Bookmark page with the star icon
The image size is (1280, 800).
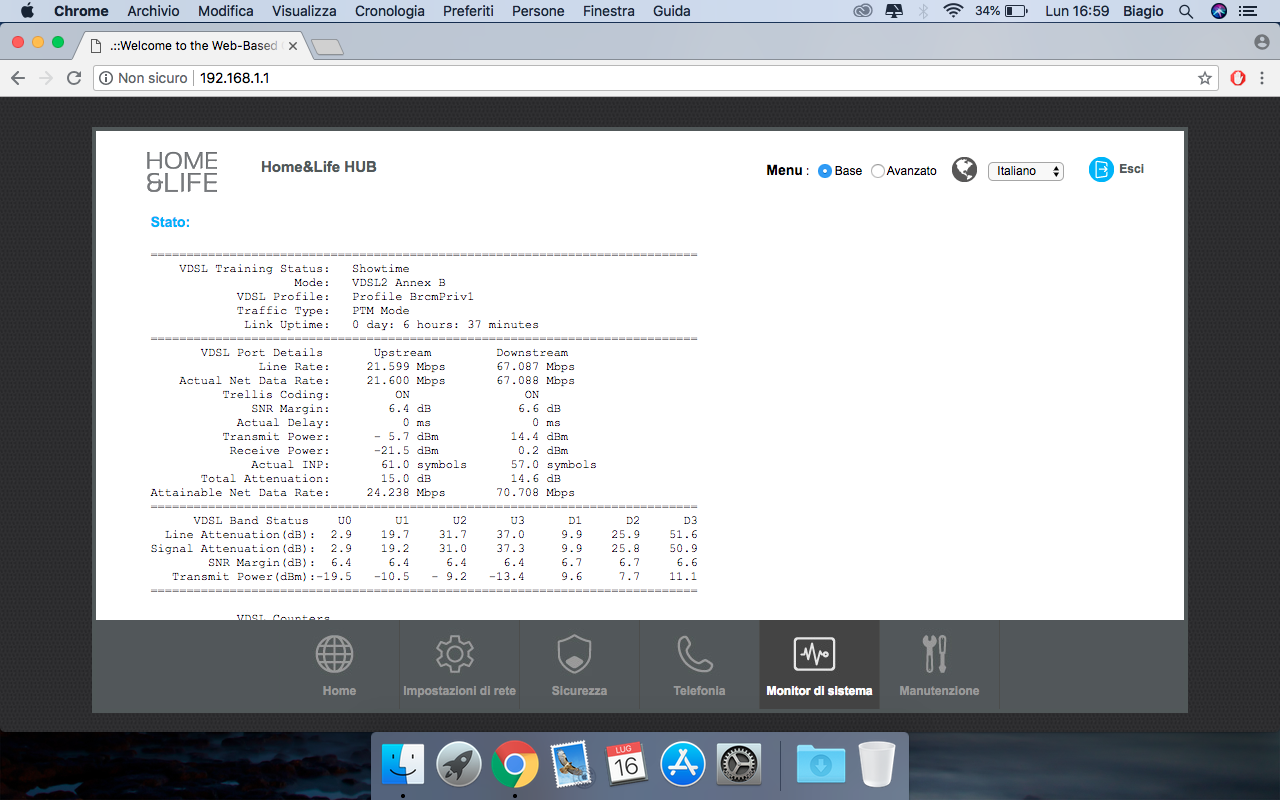point(1205,78)
